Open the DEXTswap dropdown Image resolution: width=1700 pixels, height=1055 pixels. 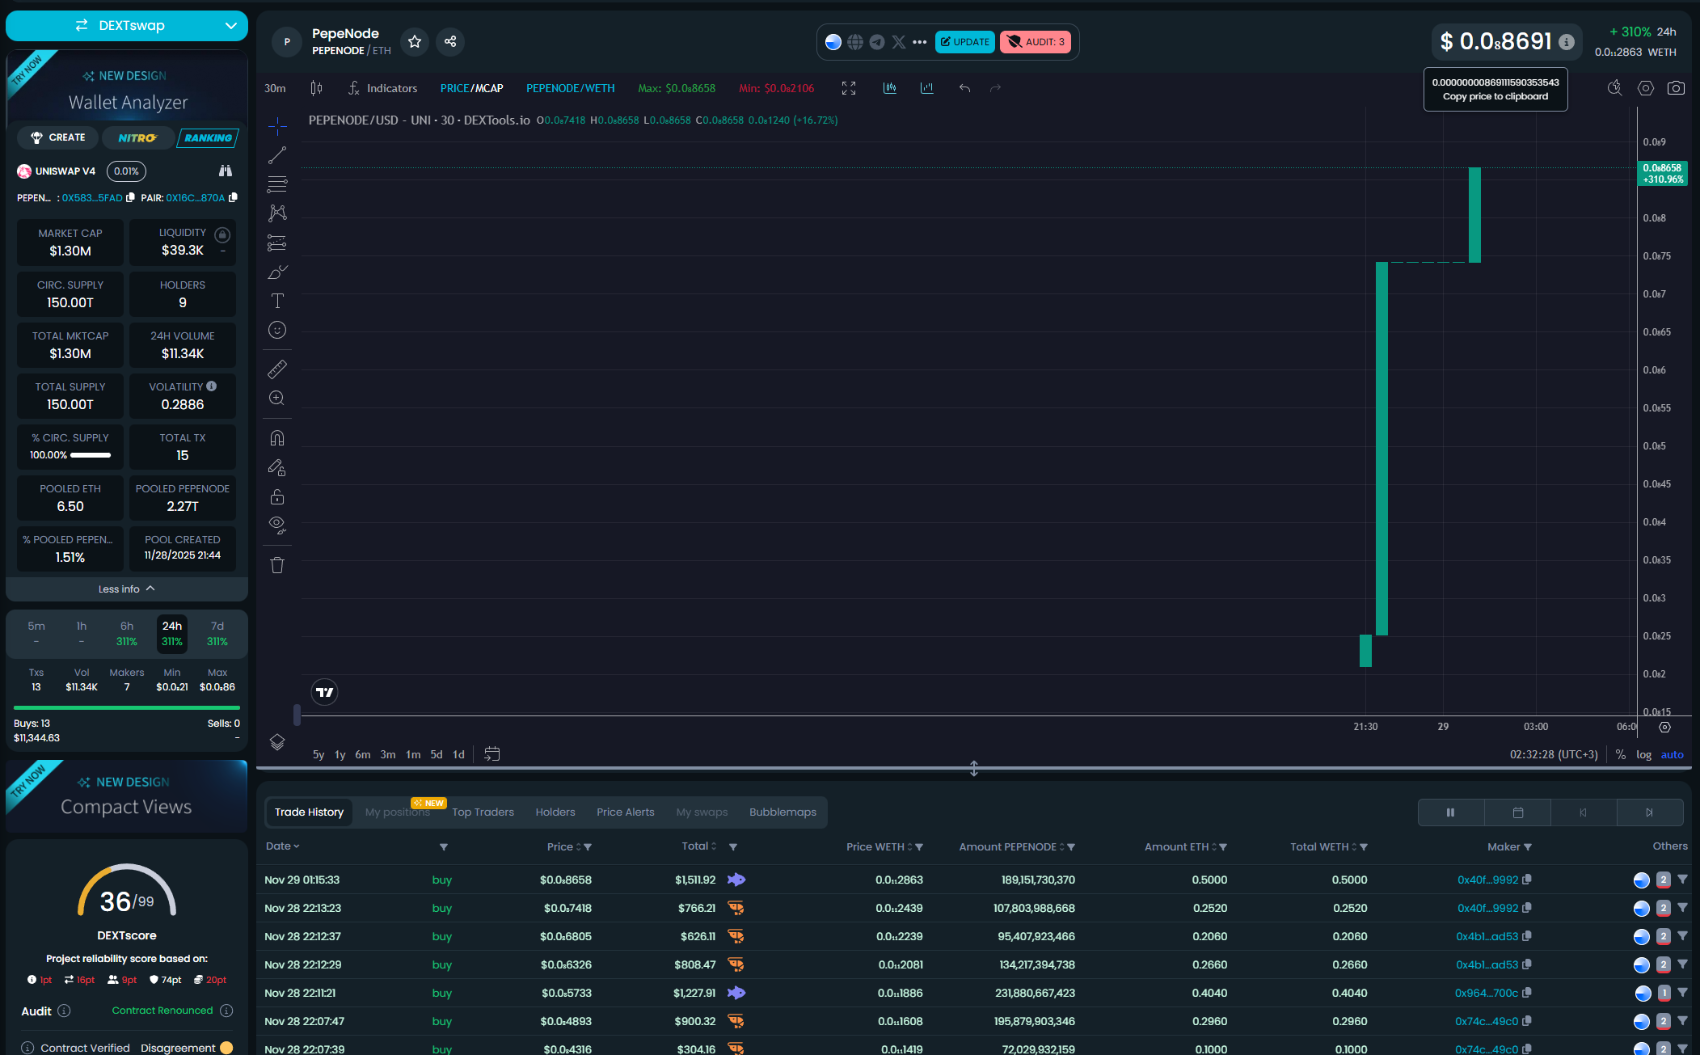tap(127, 25)
